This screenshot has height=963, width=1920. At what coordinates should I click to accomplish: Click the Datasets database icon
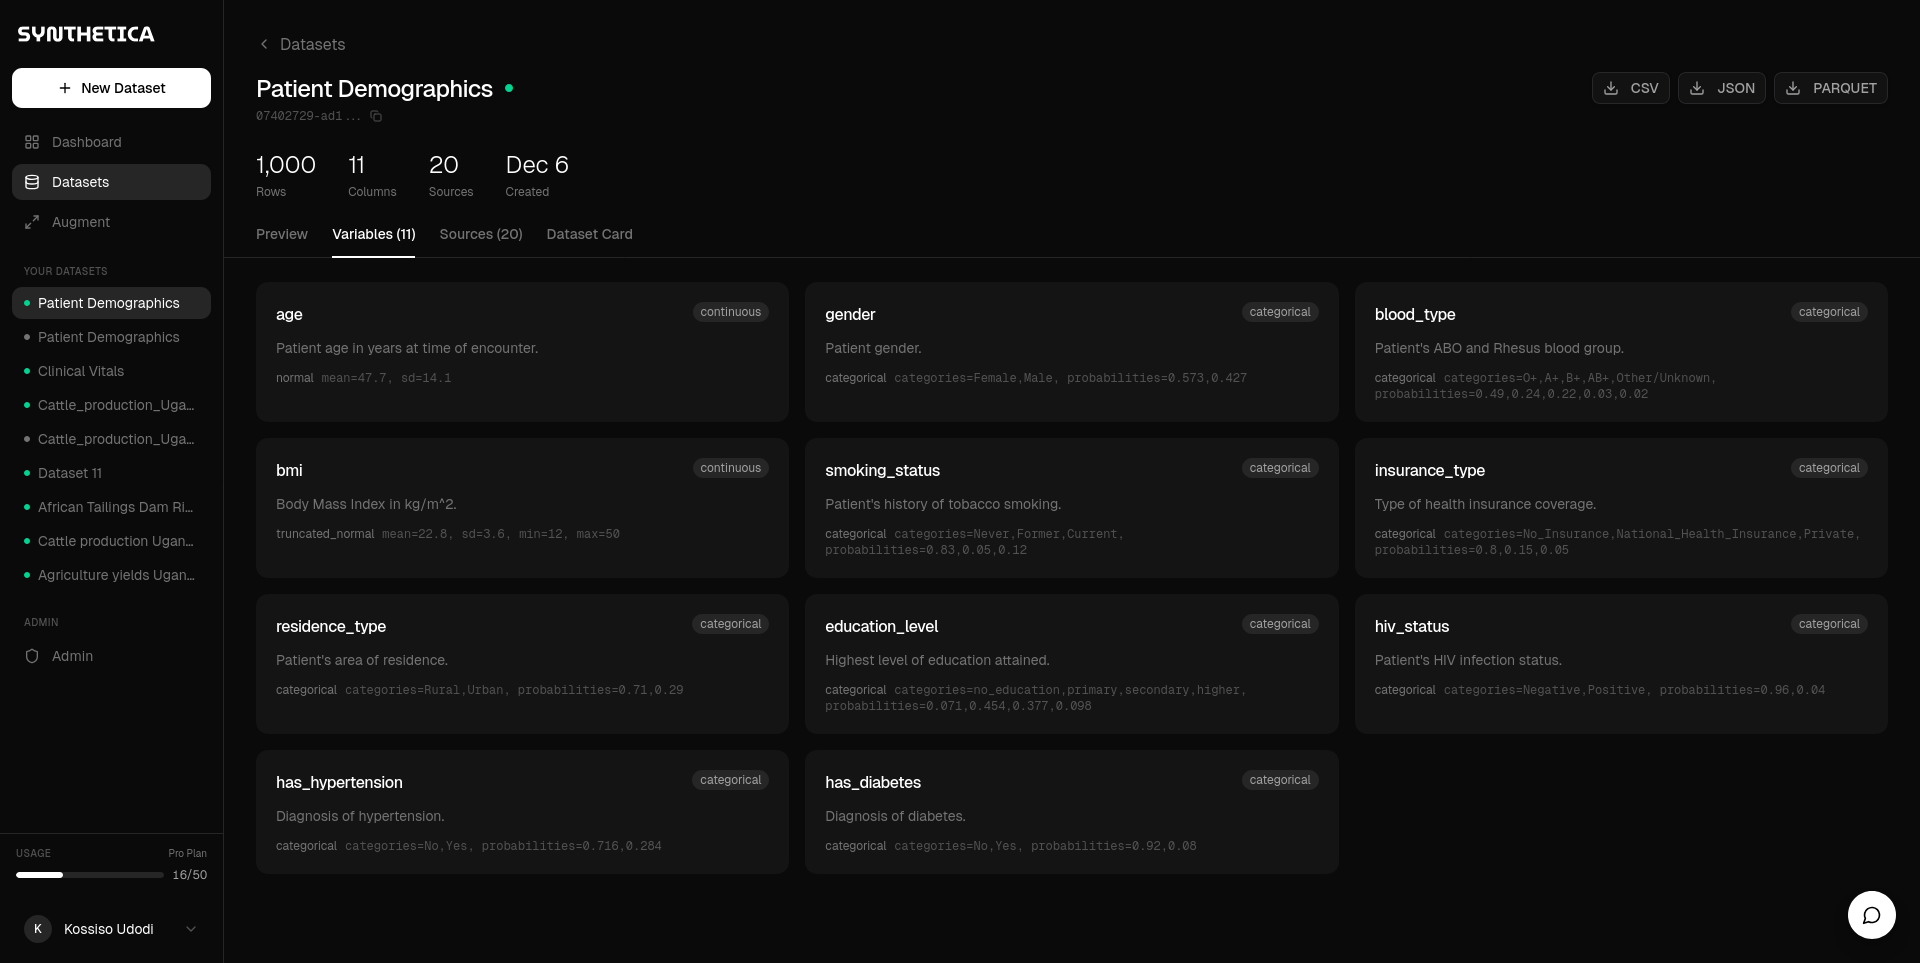click(32, 182)
